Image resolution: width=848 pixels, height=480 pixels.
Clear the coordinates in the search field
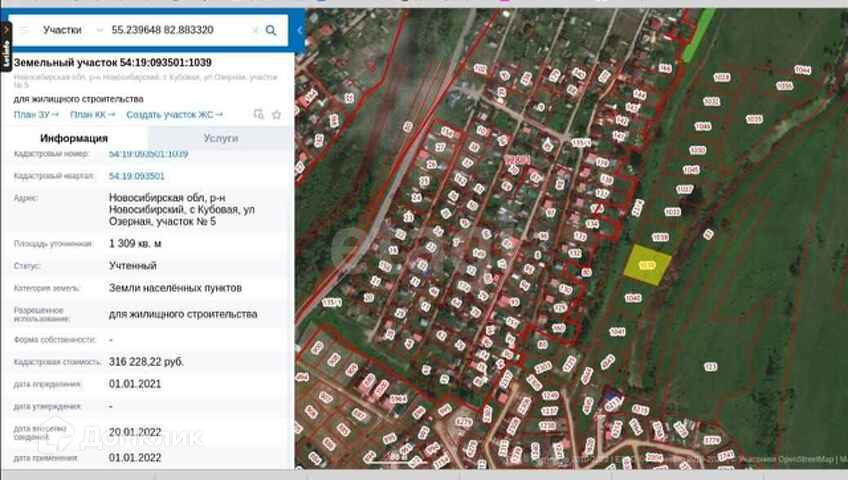tap(255, 30)
